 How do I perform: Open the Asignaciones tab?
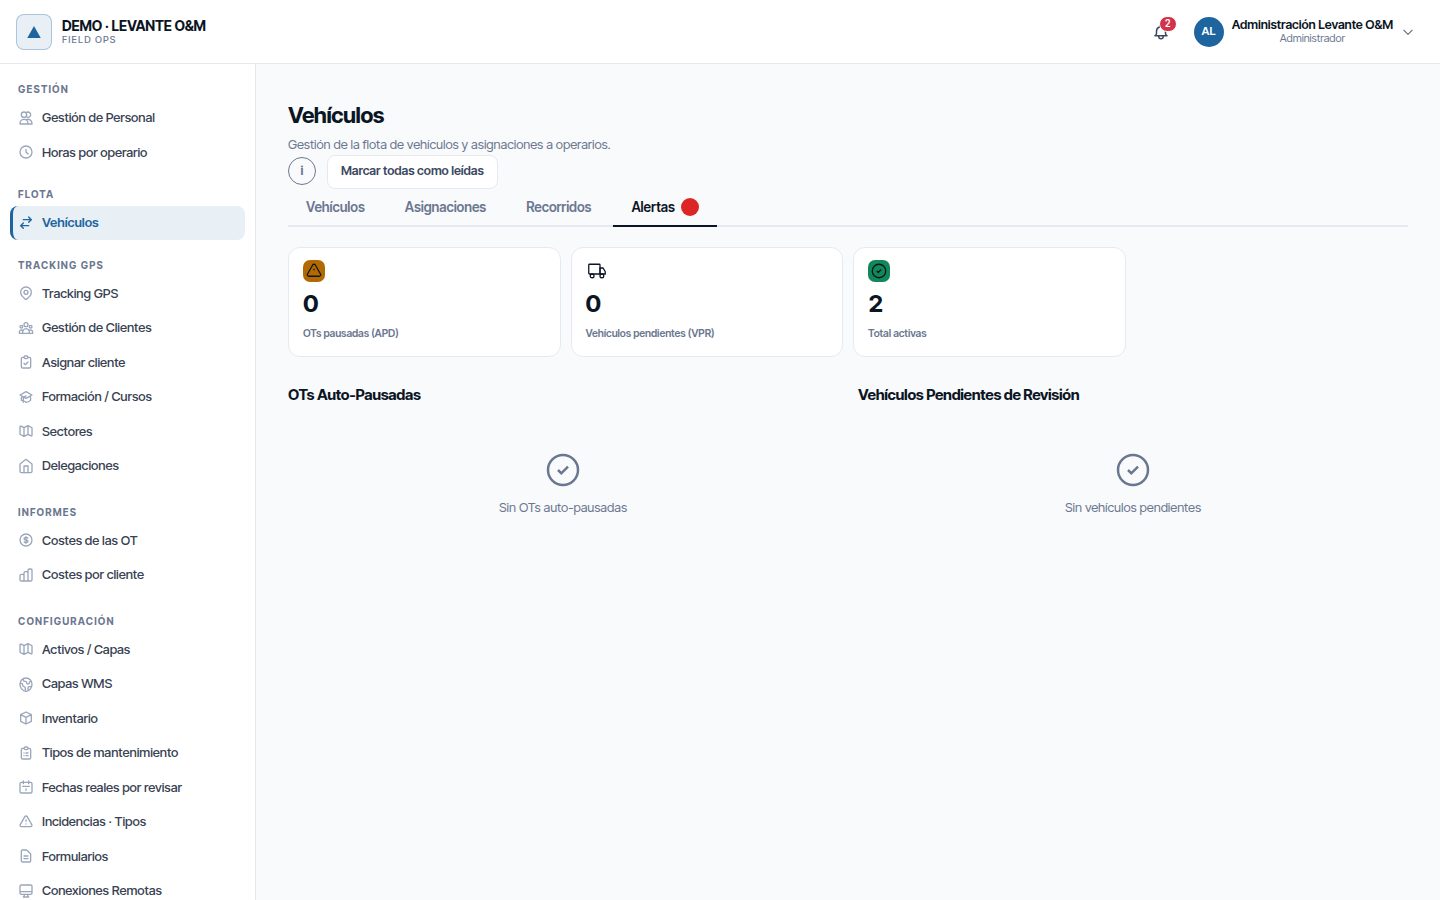[445, 207]
